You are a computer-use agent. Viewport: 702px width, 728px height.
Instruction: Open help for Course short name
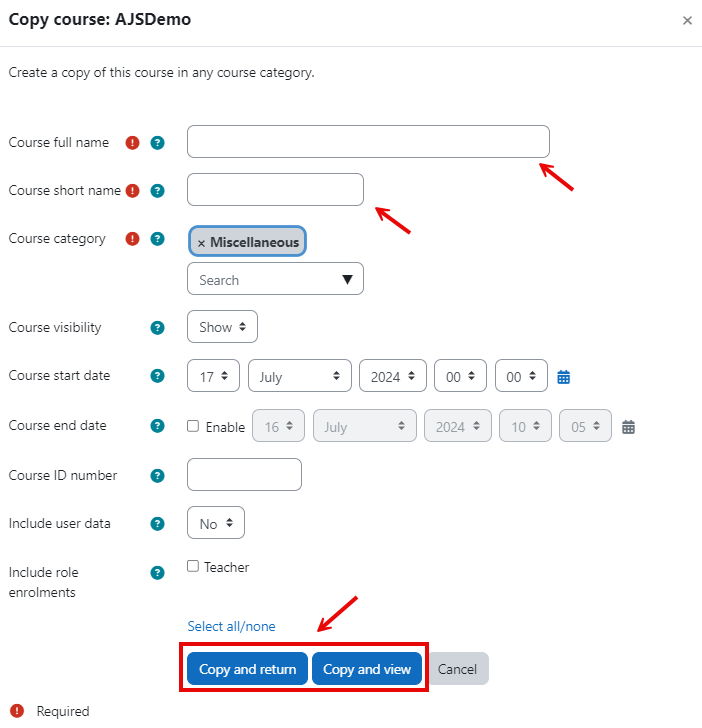click(157, 190)
